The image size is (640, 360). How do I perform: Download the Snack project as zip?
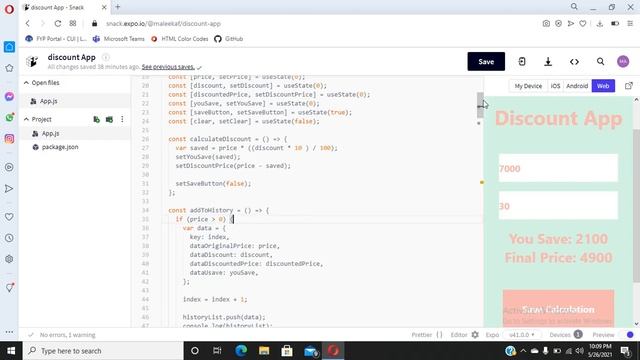click(x=548, y=62)
